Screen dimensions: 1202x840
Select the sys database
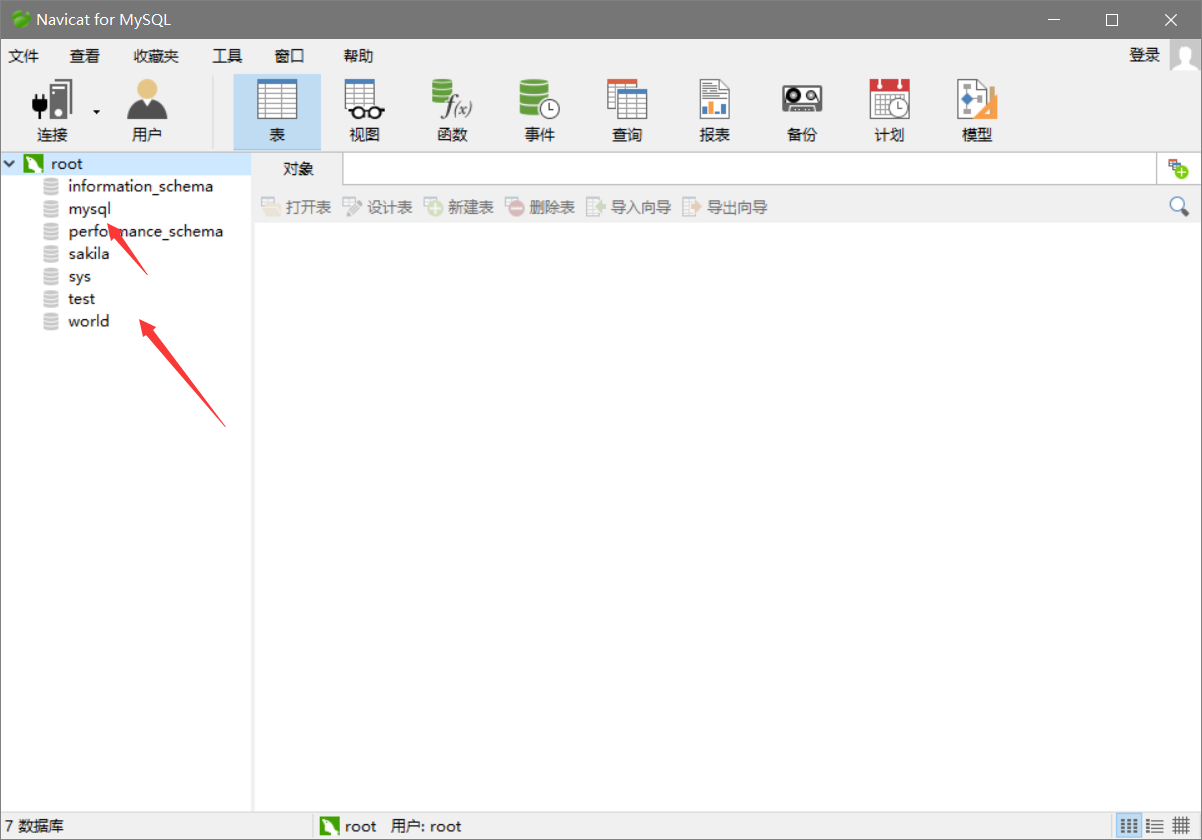point(80,276)
